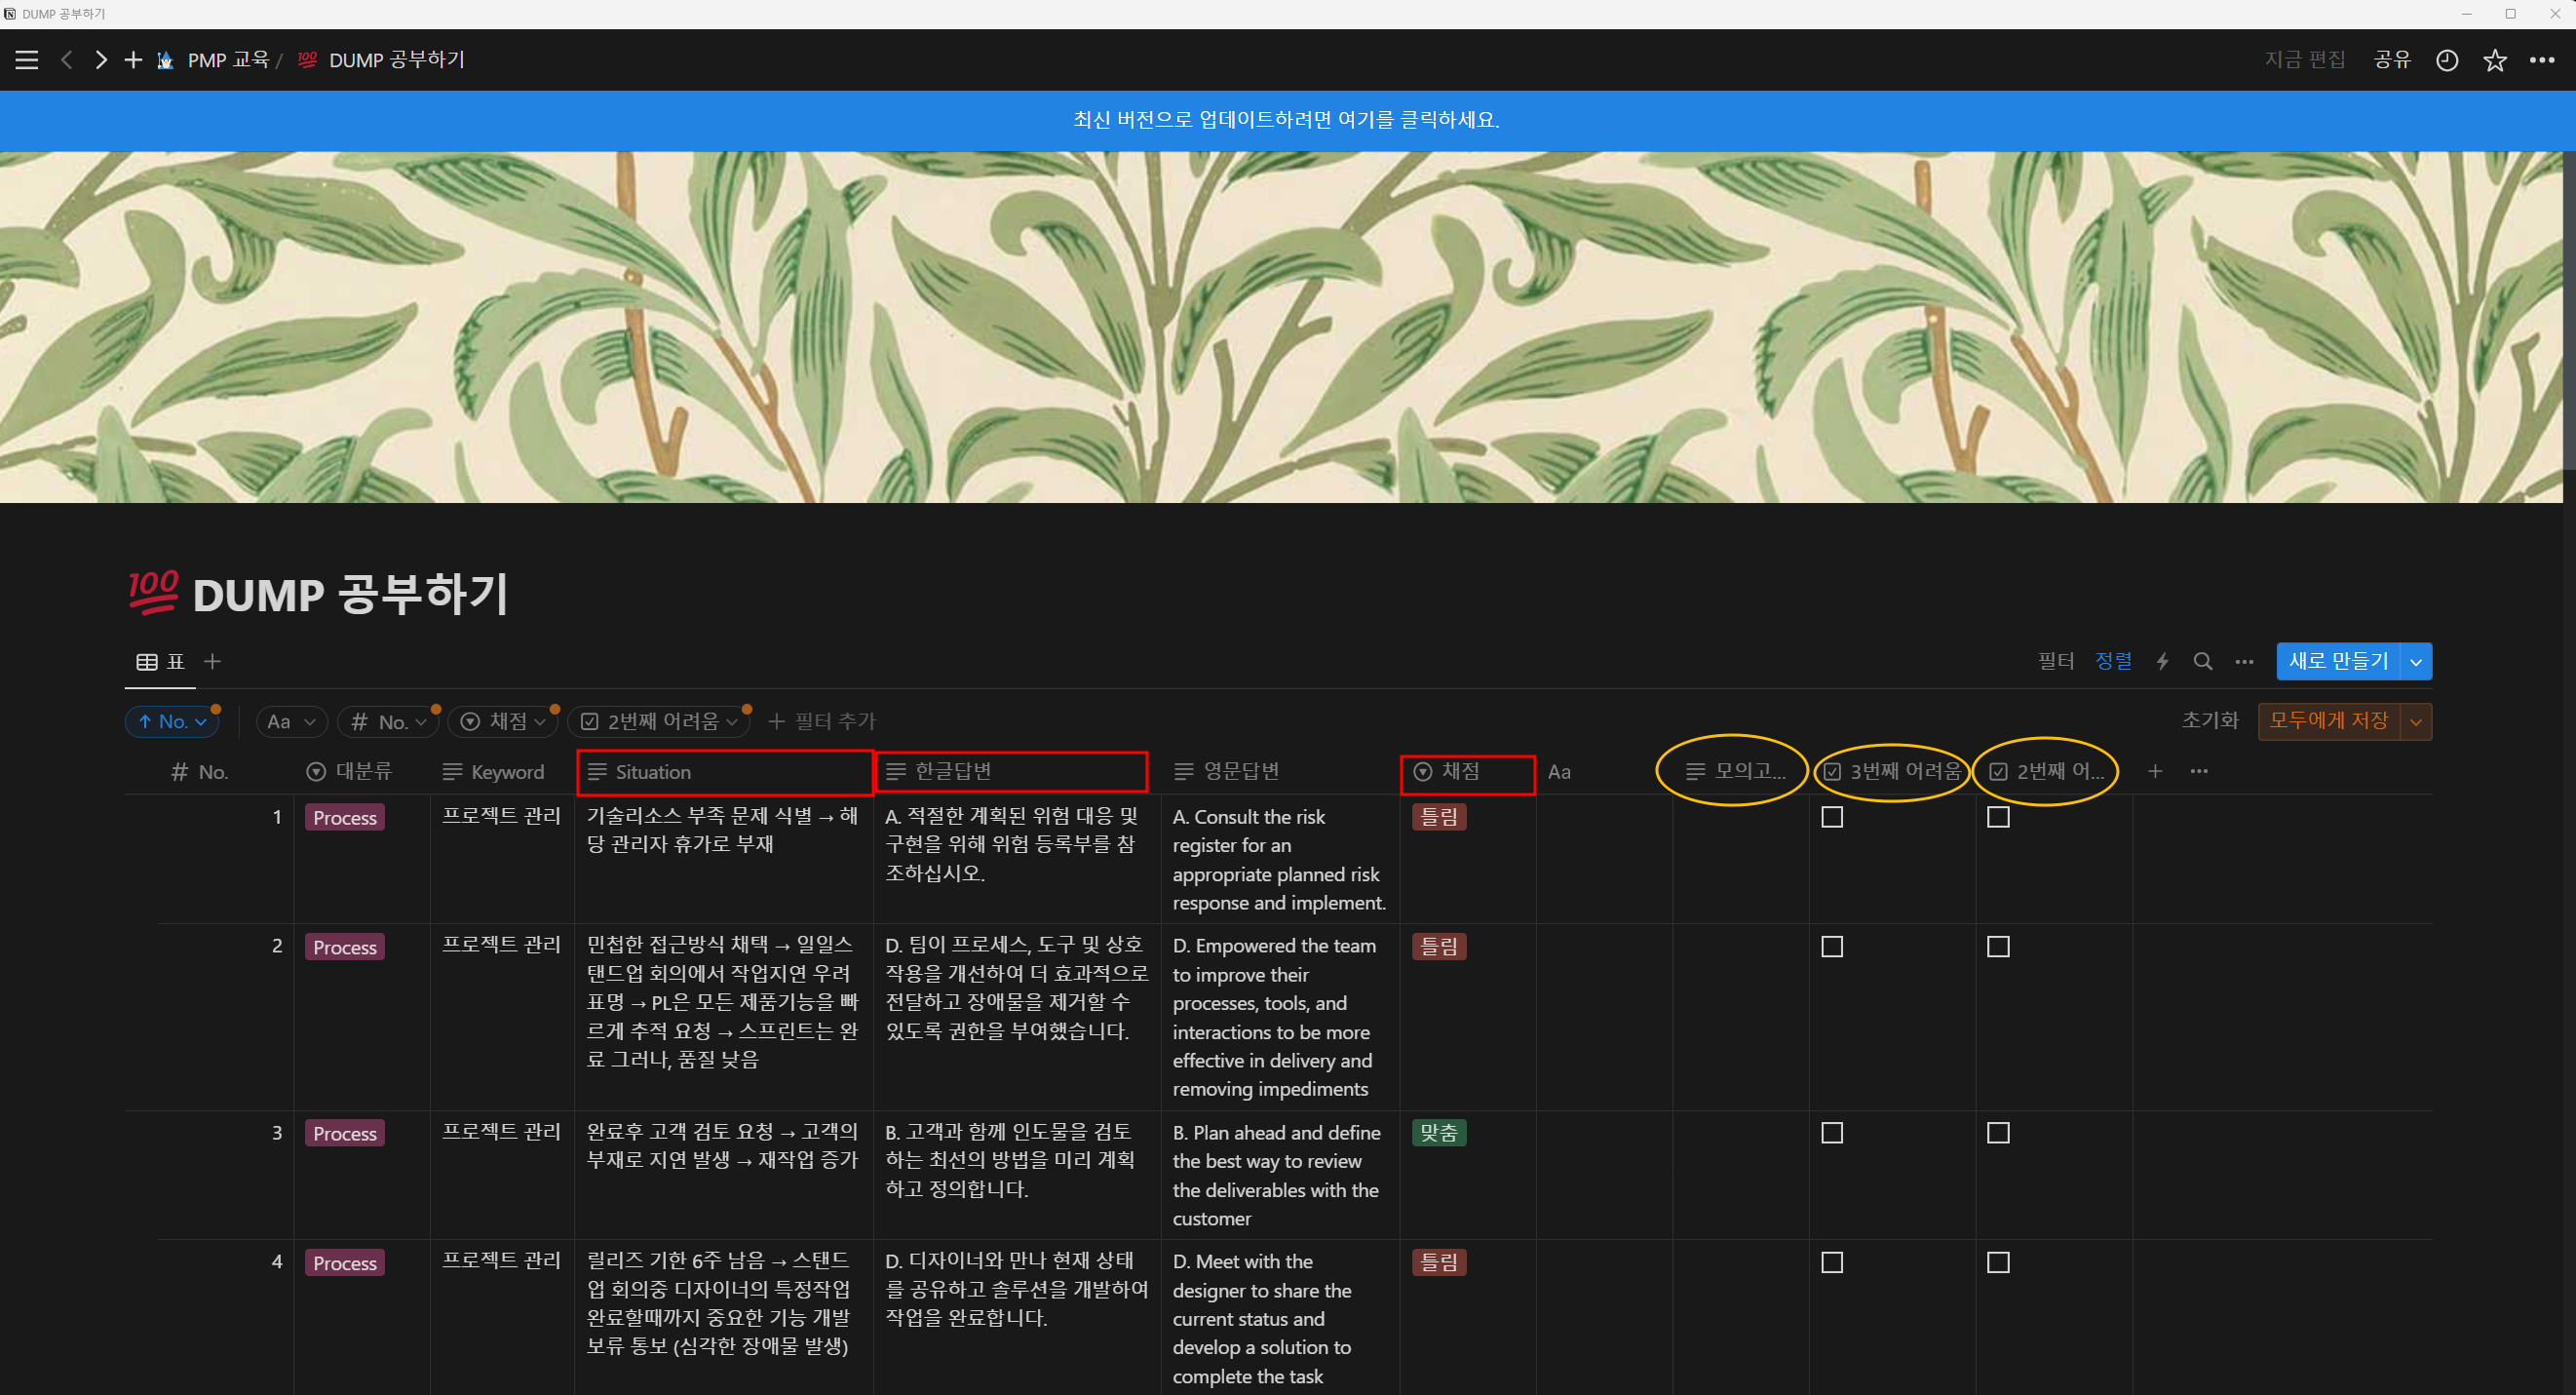The height and width of the screenshot is (1395, 2576).
Task: Open the # No. filter chip dropdown
Action: (388, 721)
